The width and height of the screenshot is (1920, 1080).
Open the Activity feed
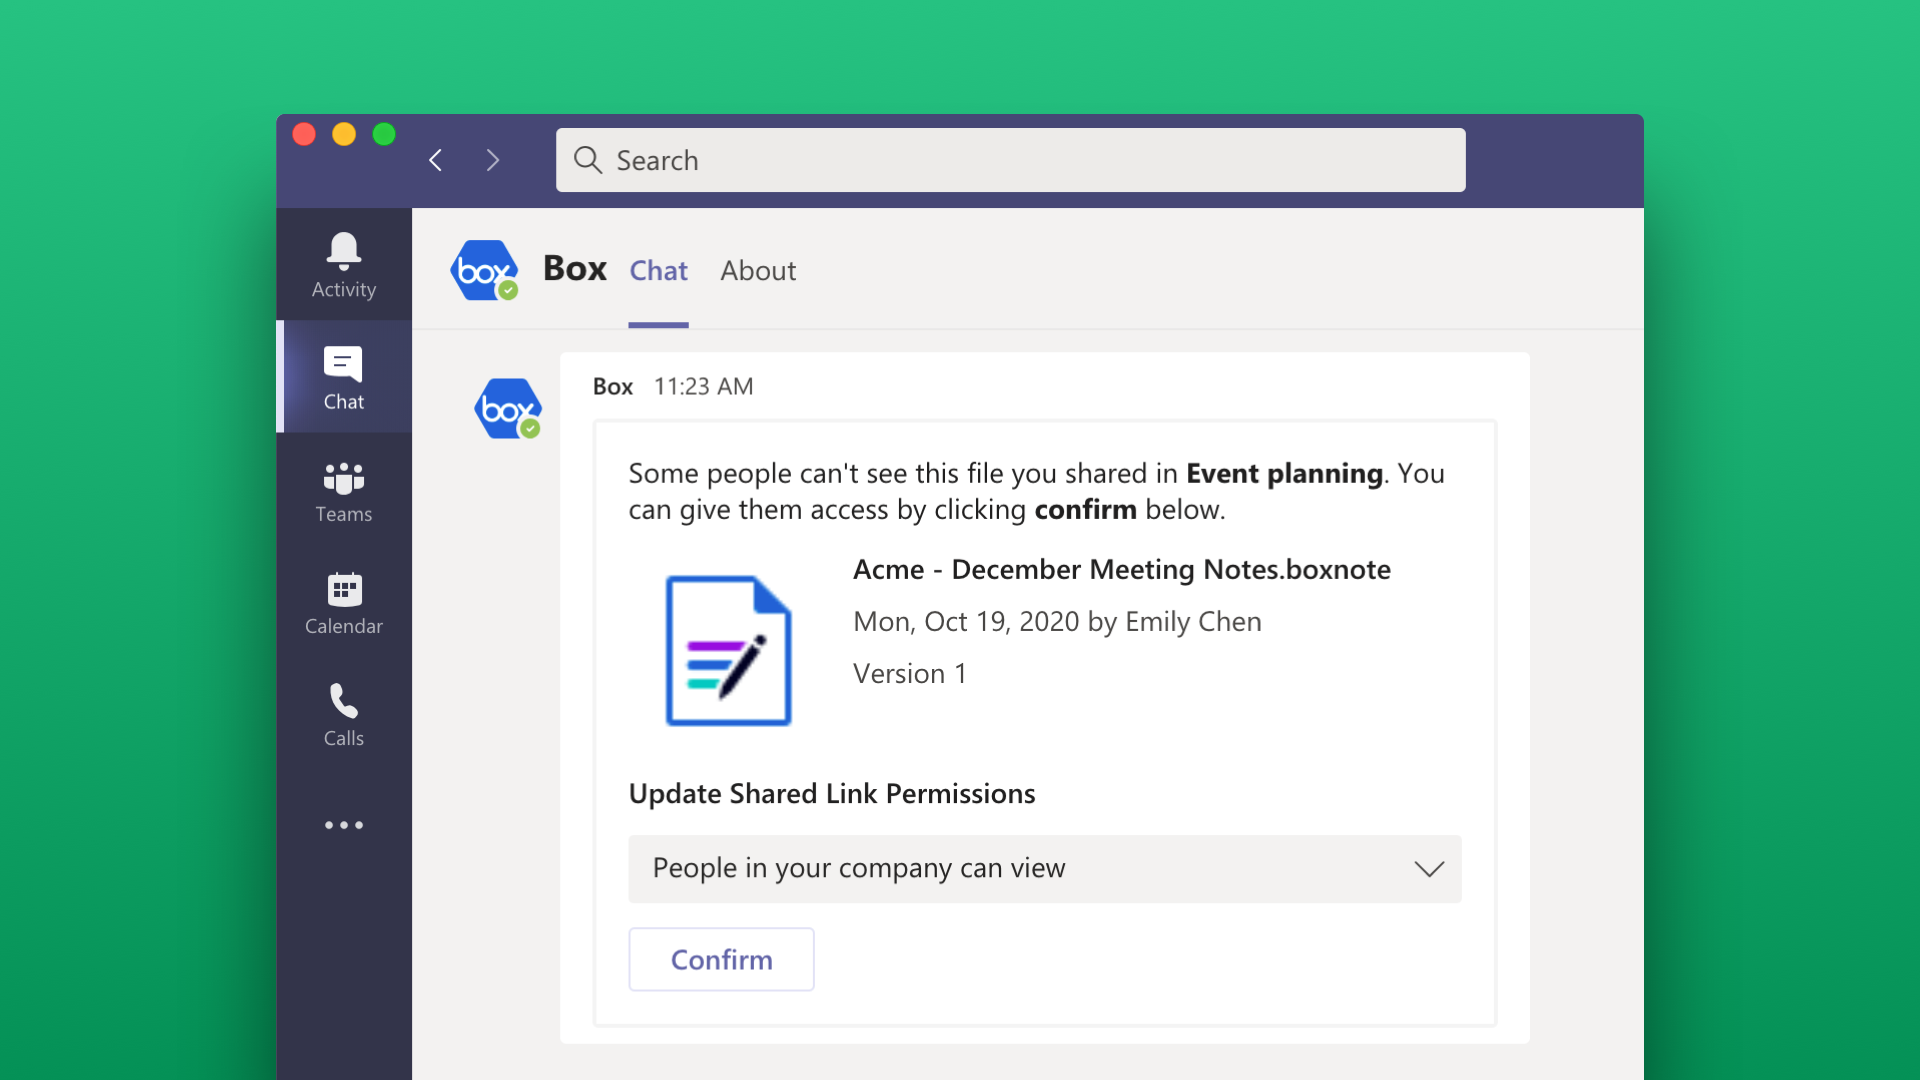click(343, 263)
